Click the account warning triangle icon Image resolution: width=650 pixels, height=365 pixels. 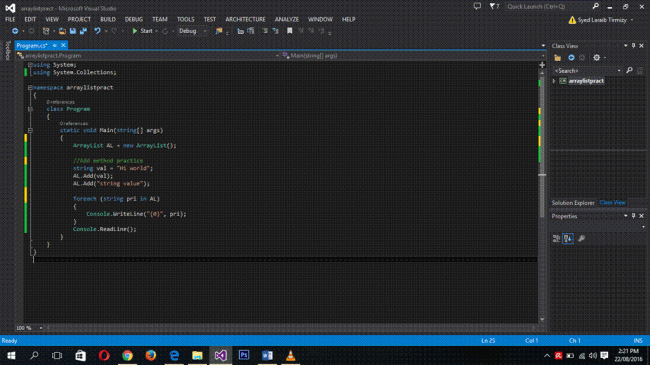pyautogui.click(x=572, y=20)
